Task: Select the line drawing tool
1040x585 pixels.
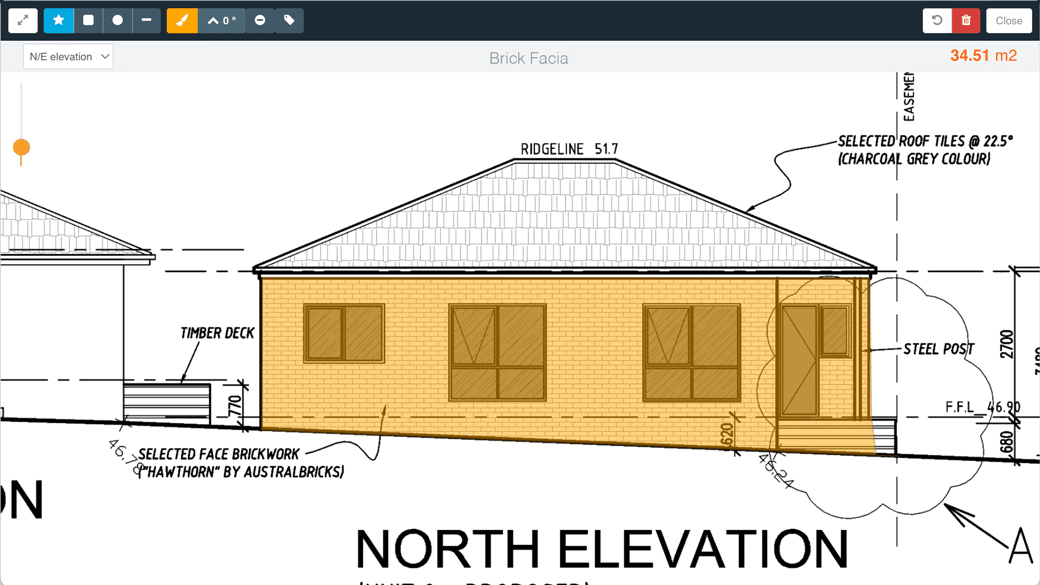Action: click(148, 20)
